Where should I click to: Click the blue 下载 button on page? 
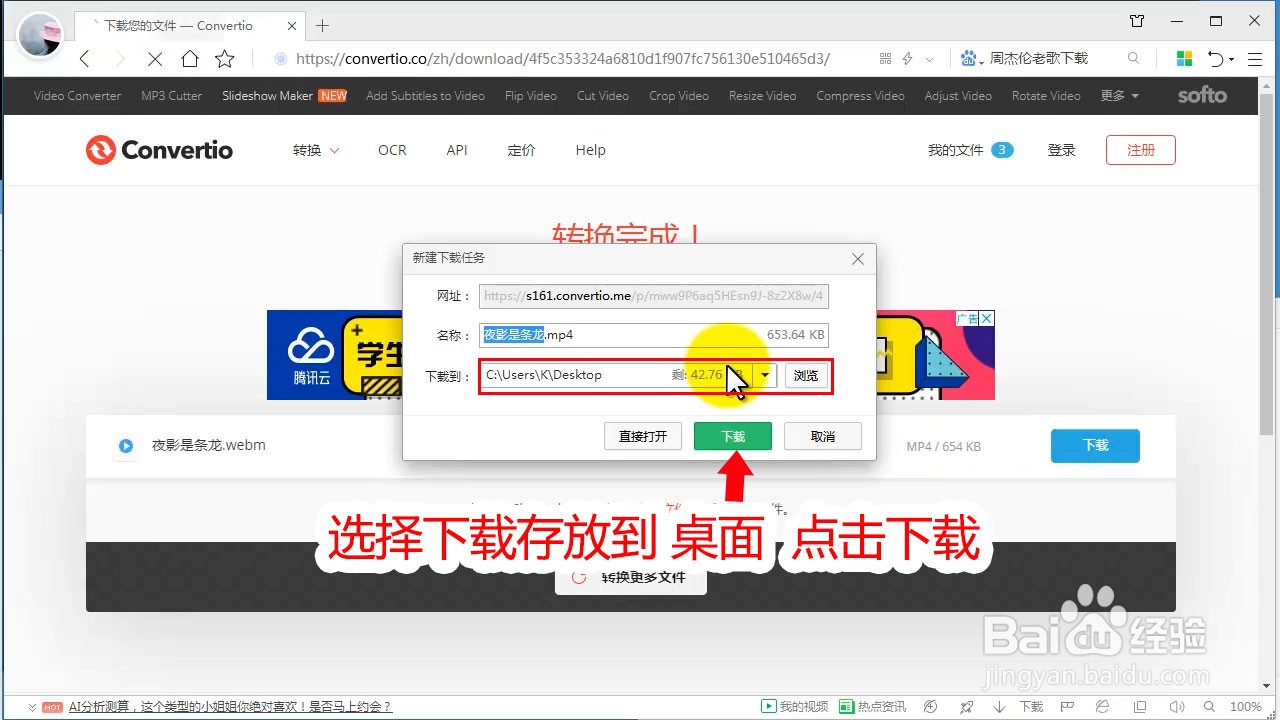1095,445
